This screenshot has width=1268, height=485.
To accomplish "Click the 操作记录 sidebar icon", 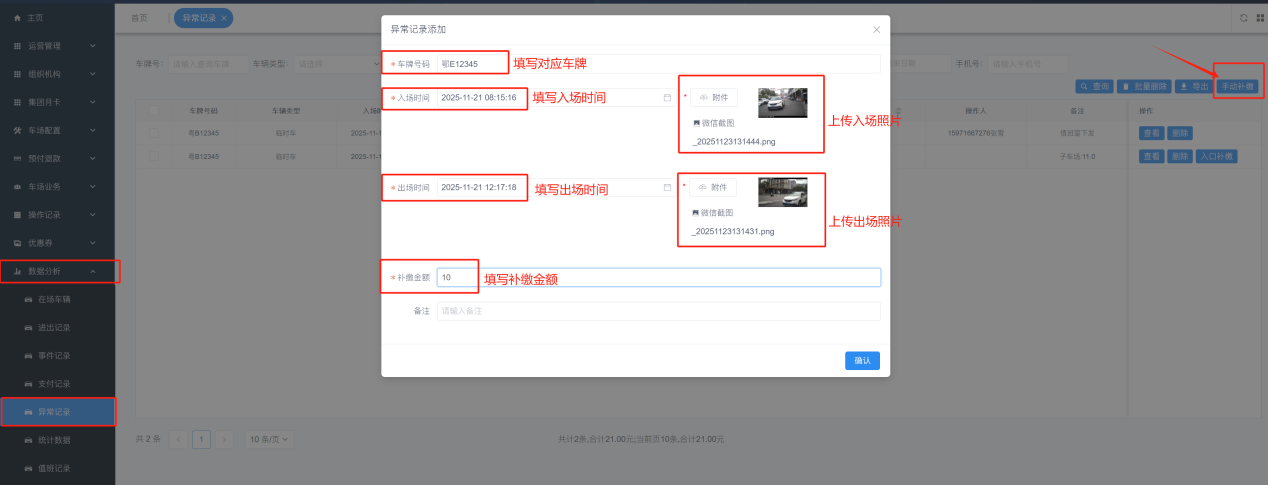I will point(17,215).
